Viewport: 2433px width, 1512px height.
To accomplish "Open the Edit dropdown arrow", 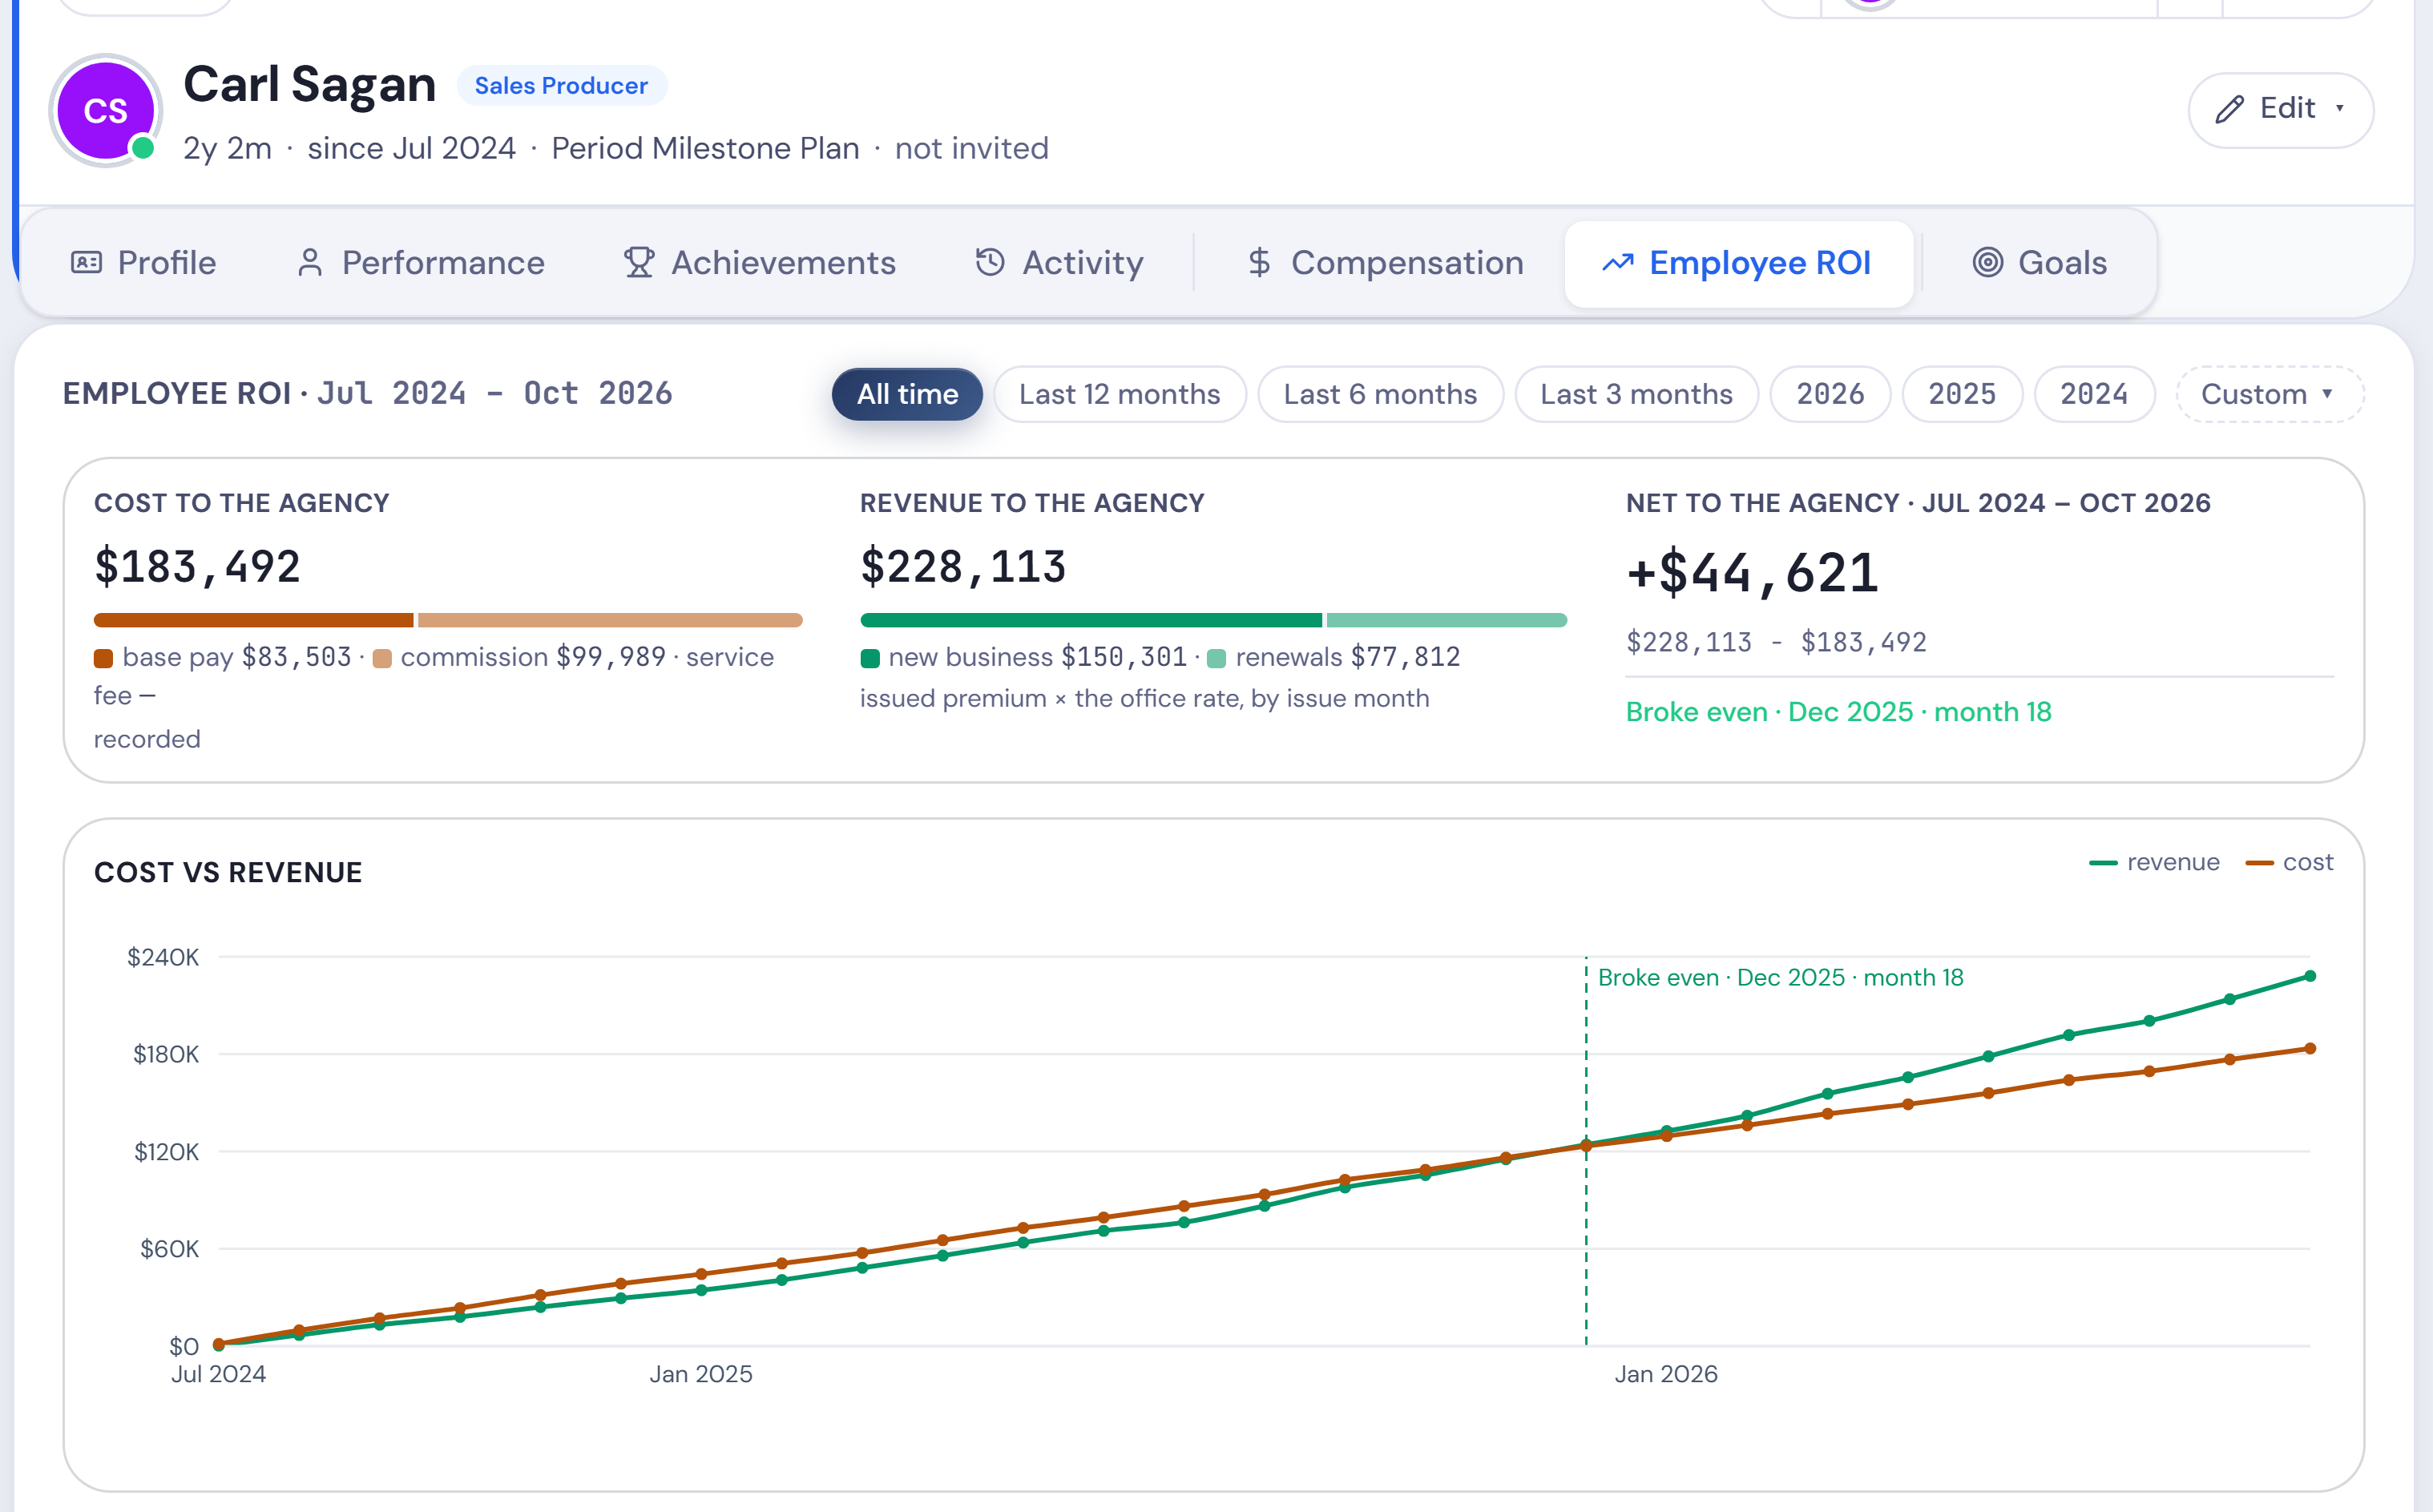I will [2340, 108].
